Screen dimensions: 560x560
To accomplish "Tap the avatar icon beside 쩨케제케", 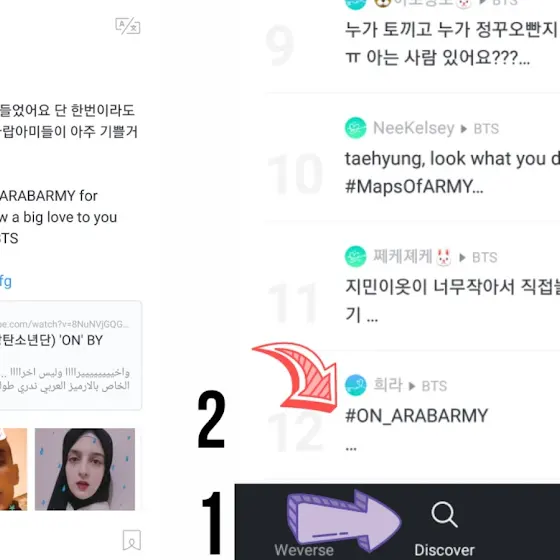I will pyautogui.click(x=355, y=256).
